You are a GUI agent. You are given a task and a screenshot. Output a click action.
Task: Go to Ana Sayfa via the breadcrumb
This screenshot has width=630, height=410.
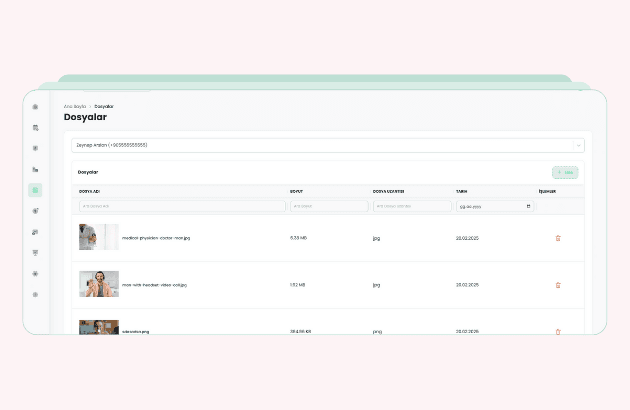tap(74, 106)
